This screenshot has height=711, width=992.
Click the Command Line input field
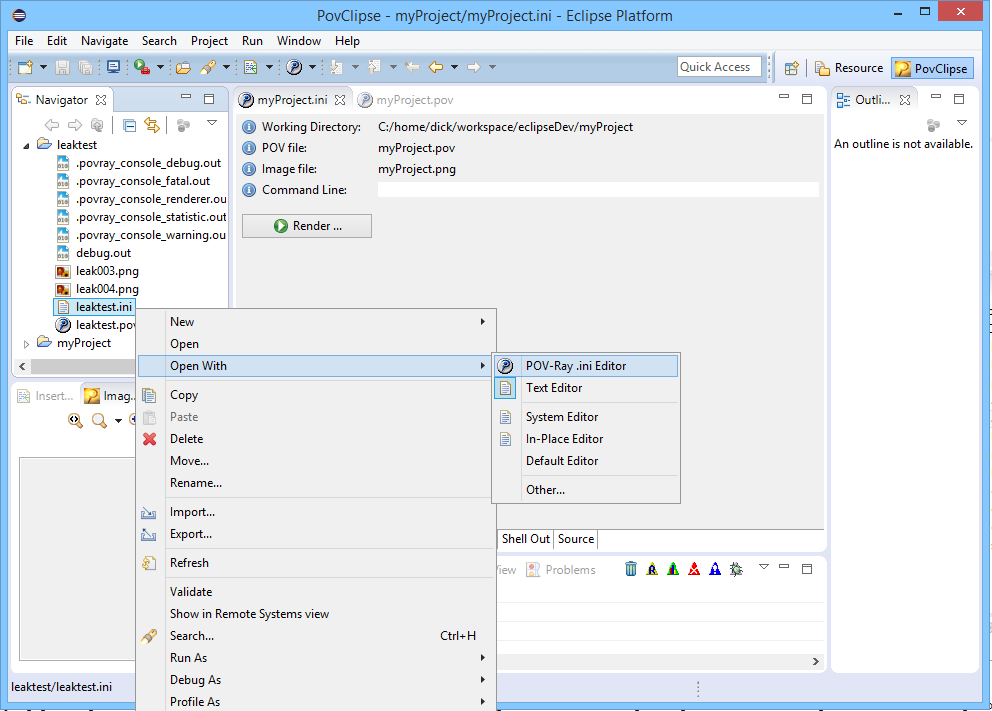pyautogui.click(x=598, y=190)
